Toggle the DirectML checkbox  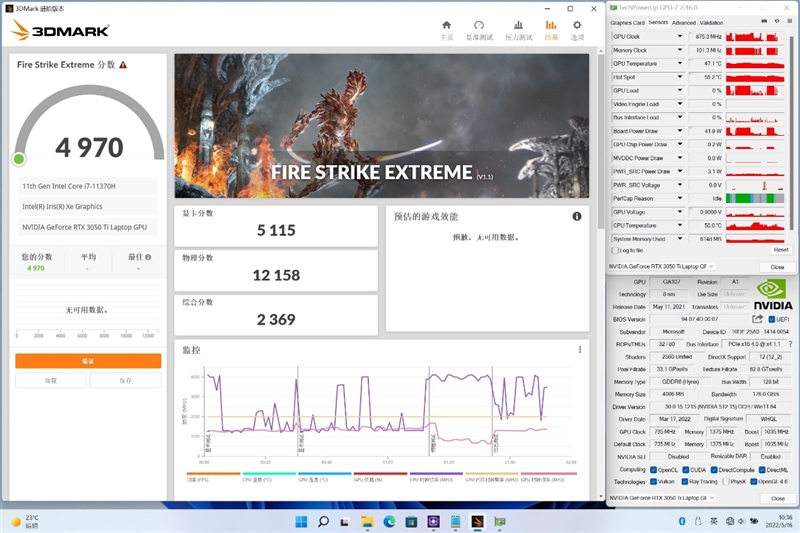tap(762, 470)
